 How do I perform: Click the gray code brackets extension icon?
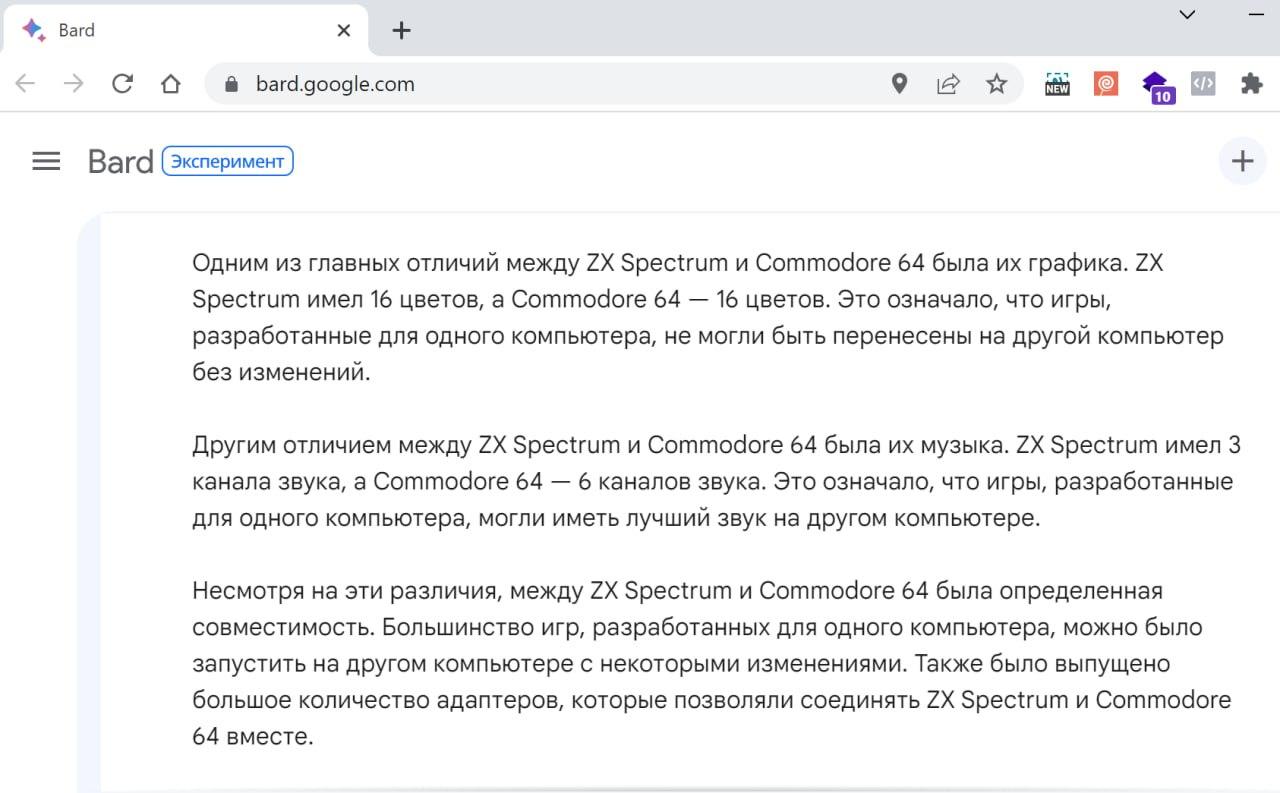click(x=1203, y=84)
